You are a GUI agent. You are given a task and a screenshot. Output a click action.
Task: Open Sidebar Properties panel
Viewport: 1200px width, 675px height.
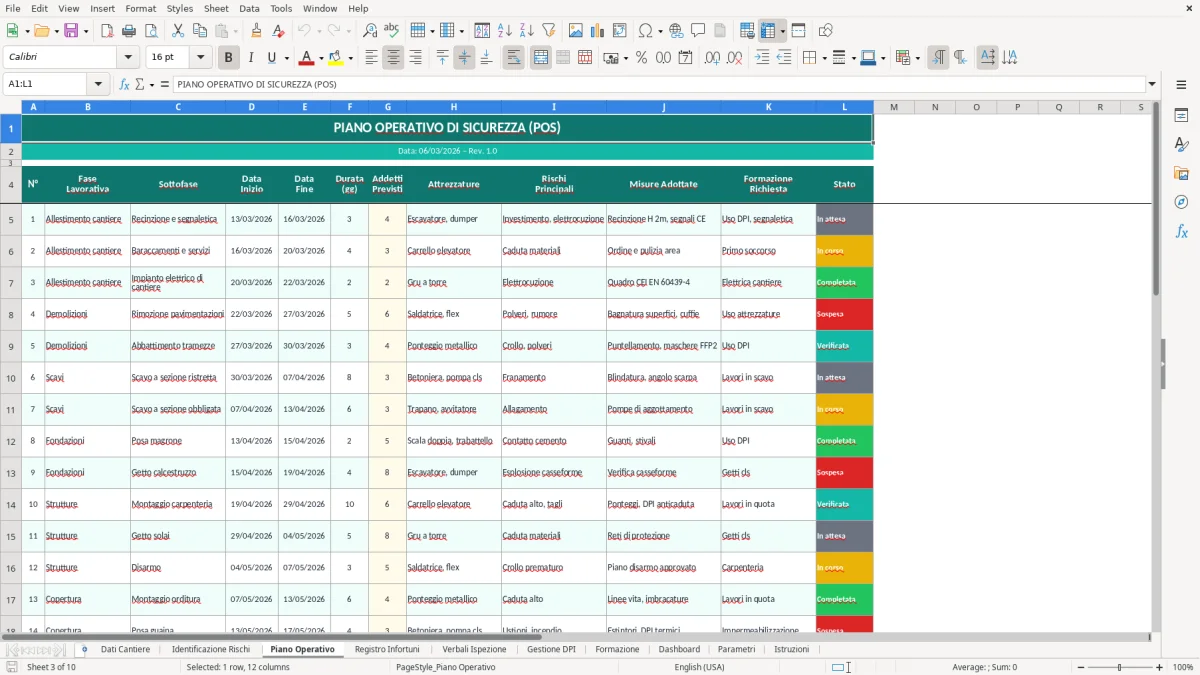click(x=1181, y=116)
